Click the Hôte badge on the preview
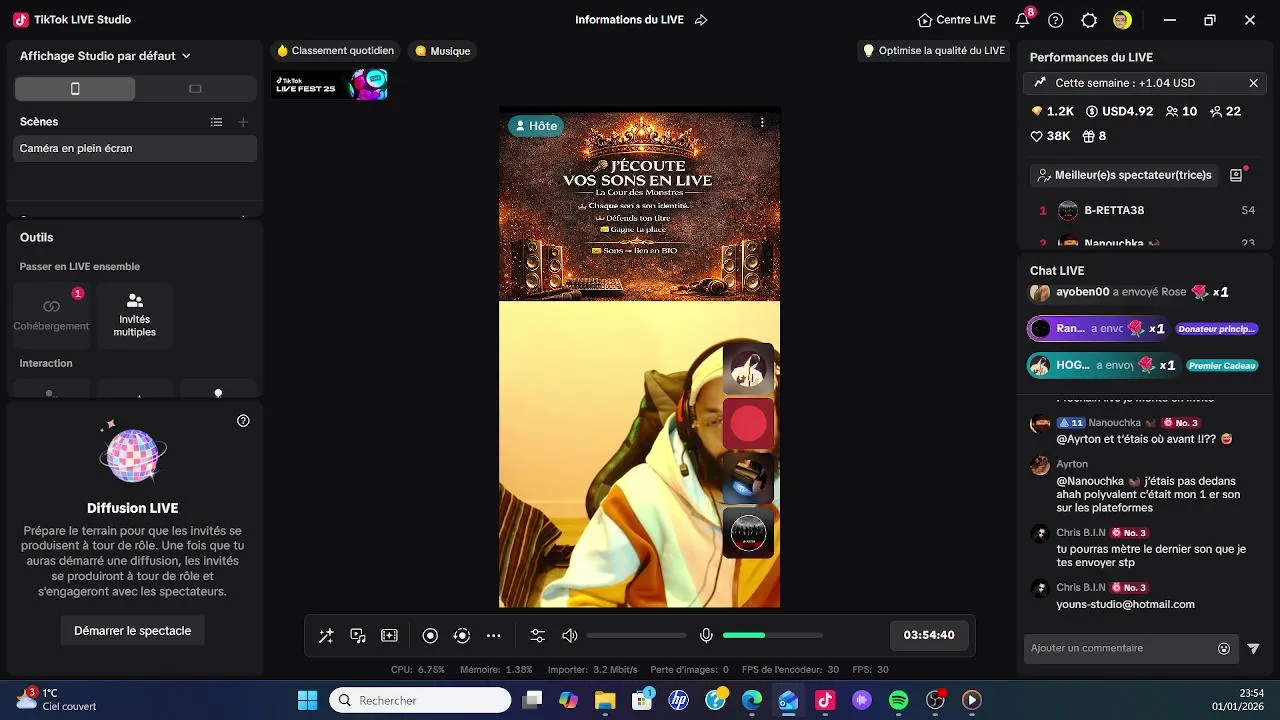 tap(535, 126)
